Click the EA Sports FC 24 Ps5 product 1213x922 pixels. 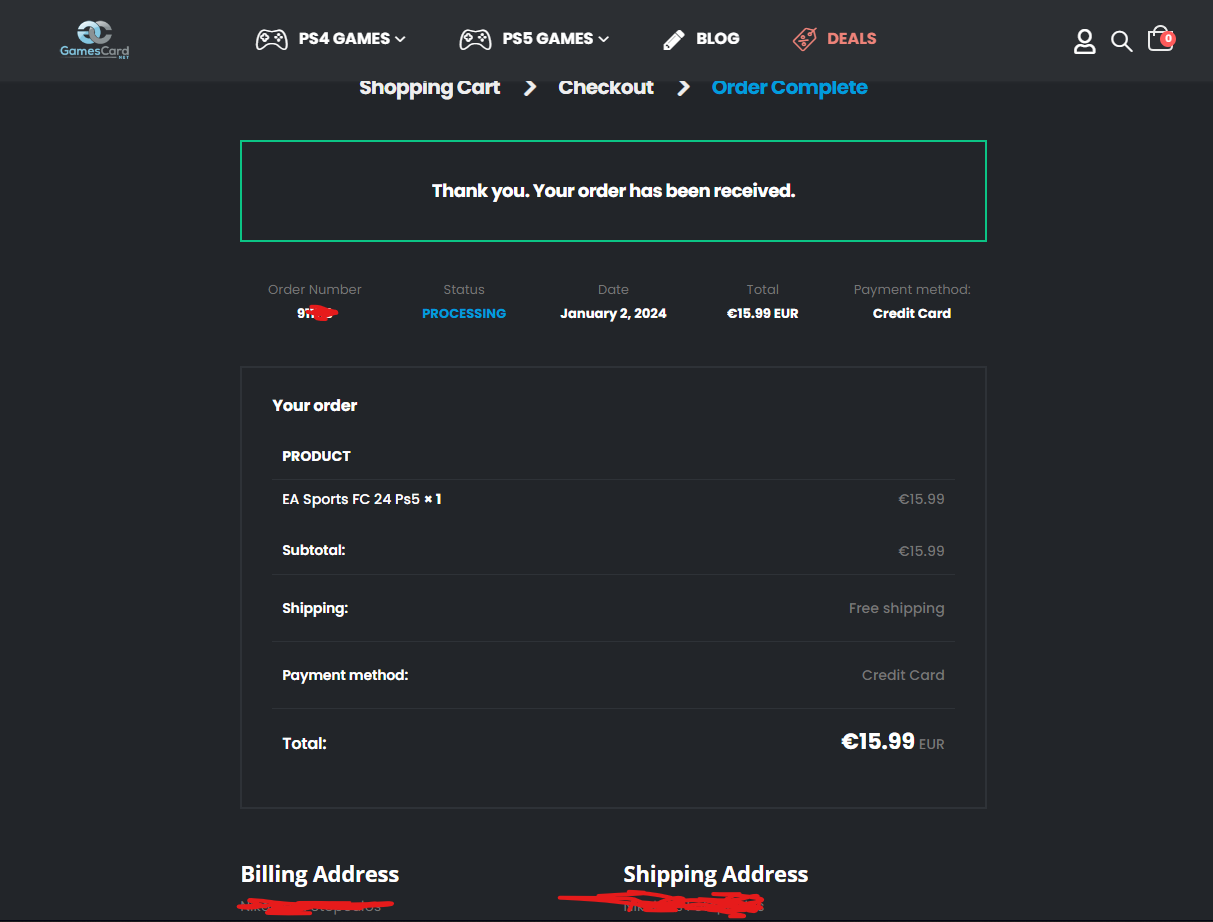(351, 499)
